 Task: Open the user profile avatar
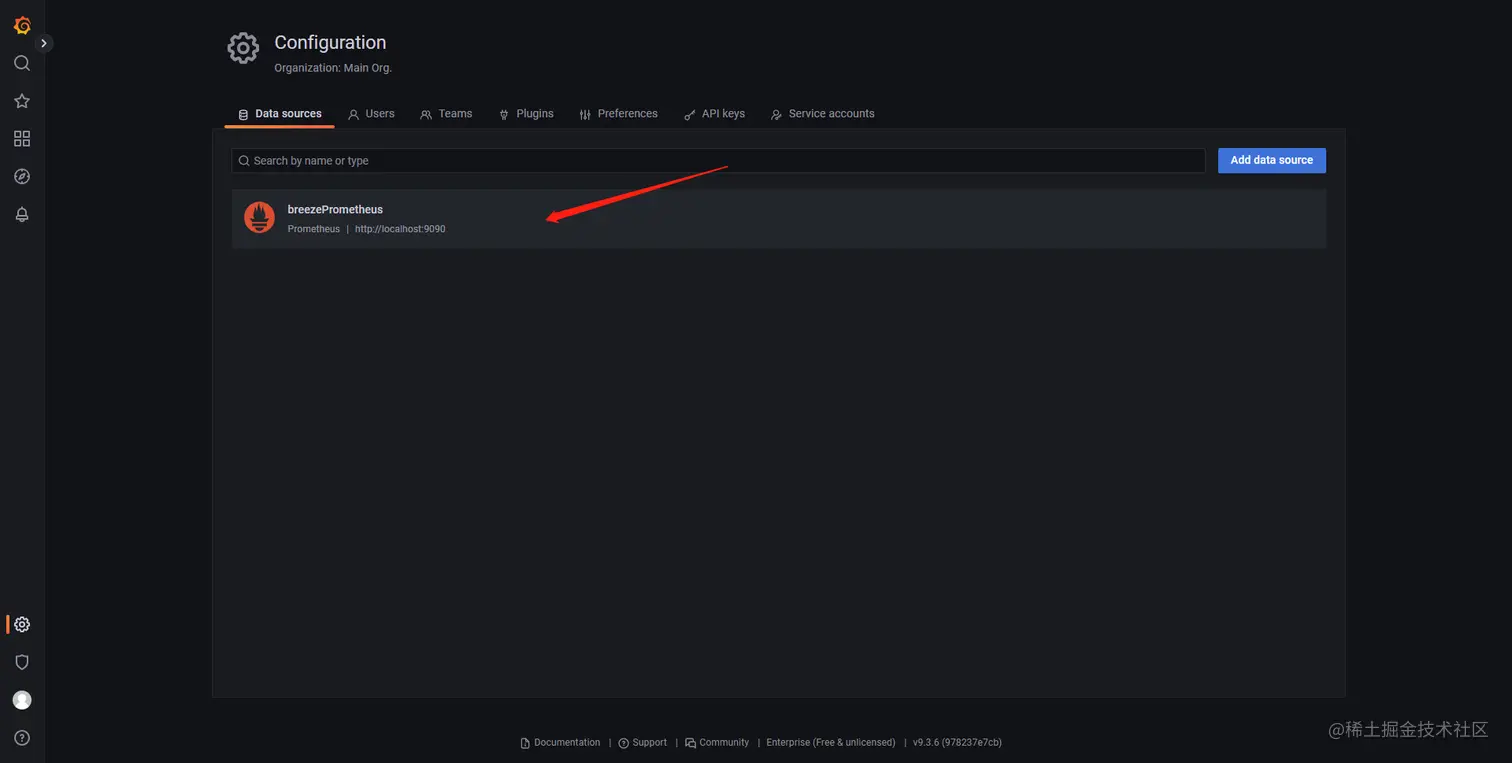coord(22,700)
